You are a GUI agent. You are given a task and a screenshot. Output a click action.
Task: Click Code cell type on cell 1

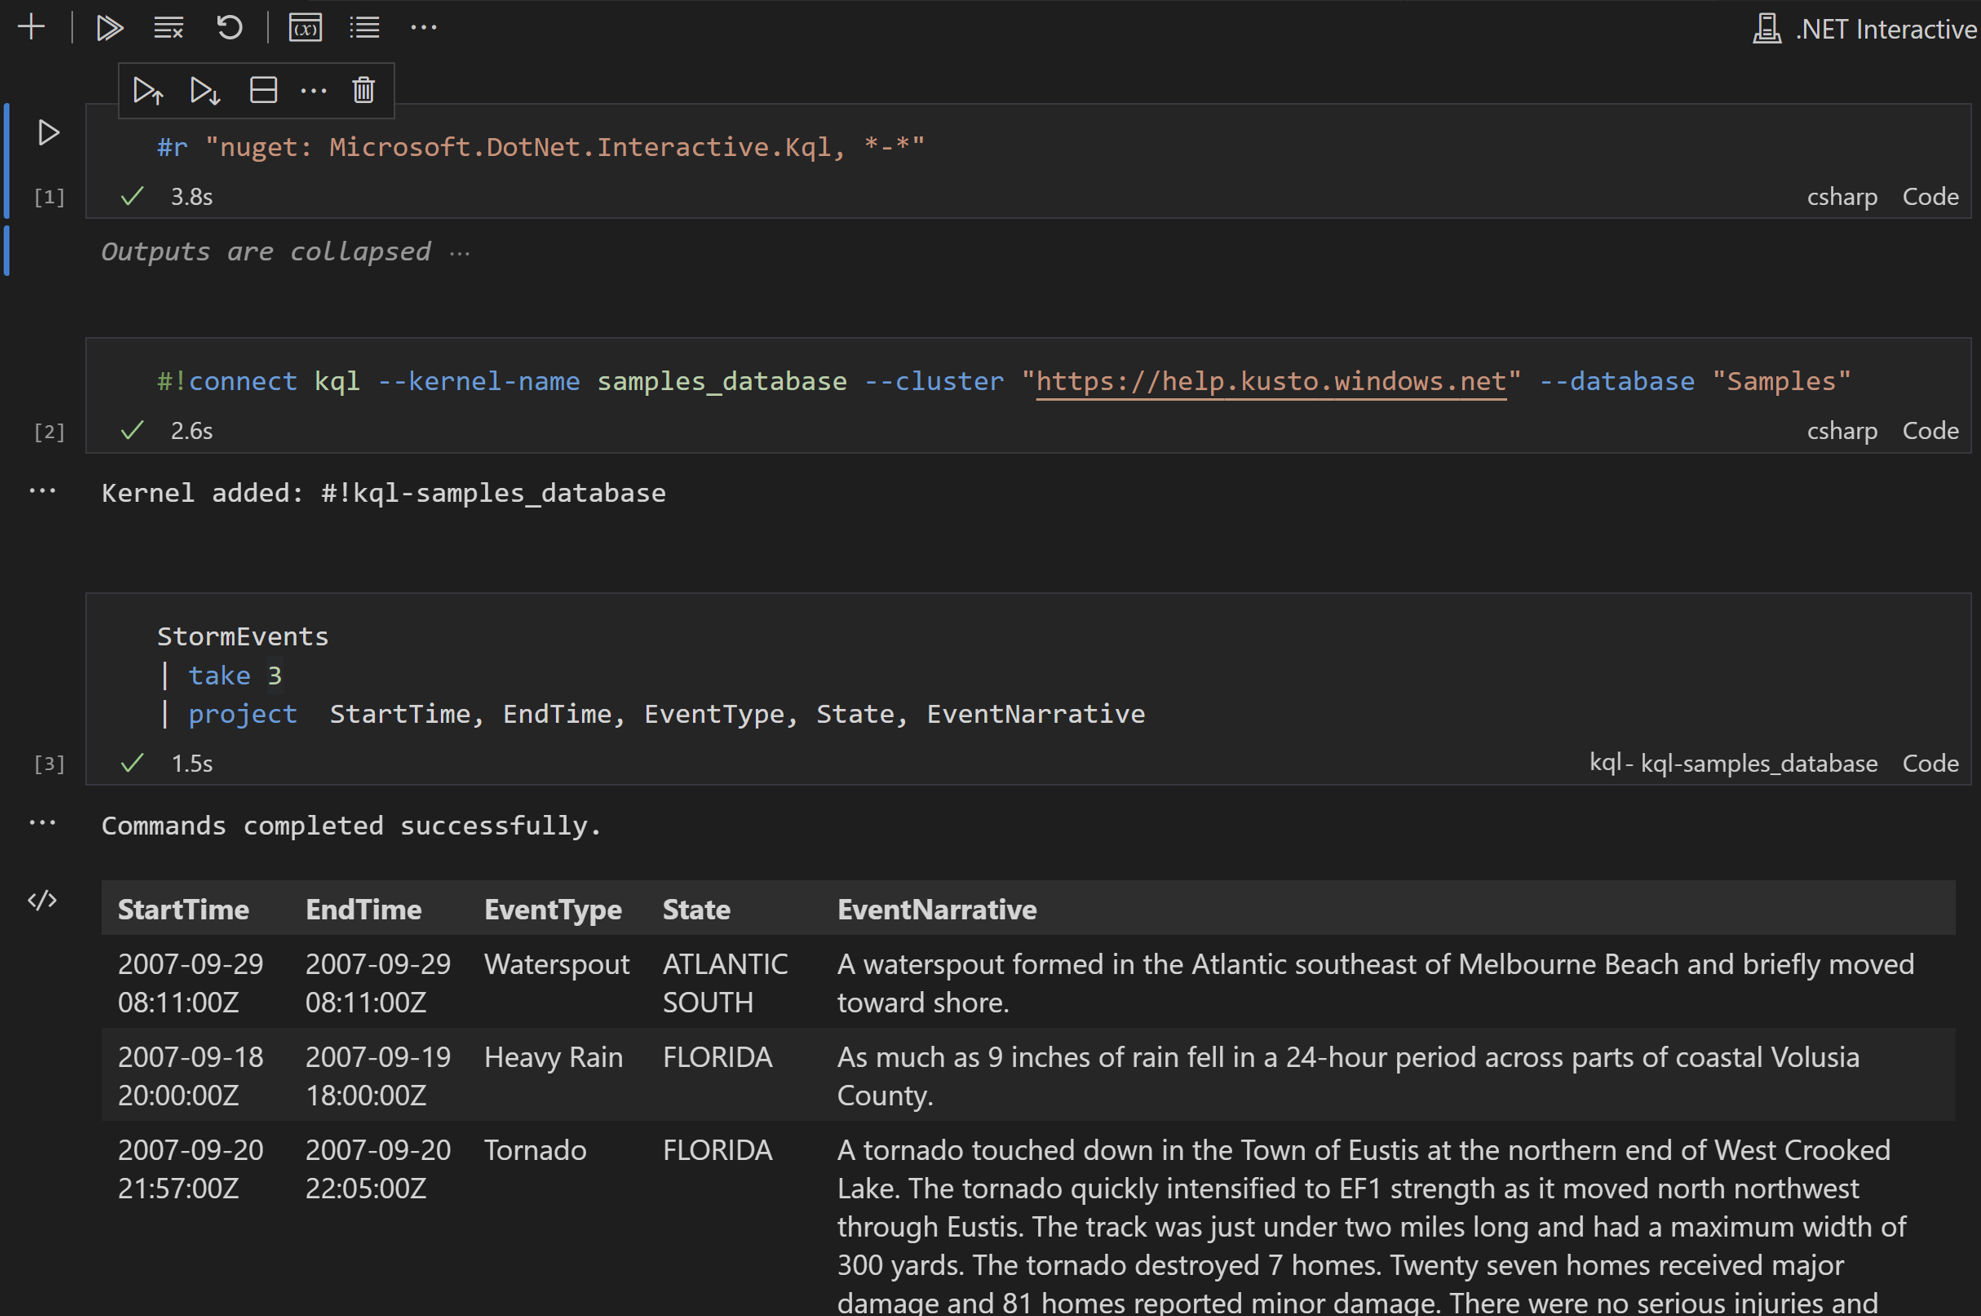[x=1929, y=197]
